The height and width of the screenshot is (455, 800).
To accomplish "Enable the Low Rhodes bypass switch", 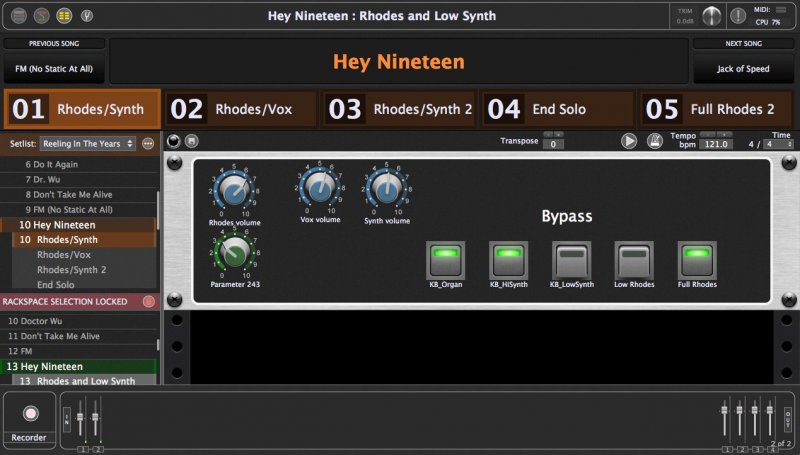I will pos(631,259).
